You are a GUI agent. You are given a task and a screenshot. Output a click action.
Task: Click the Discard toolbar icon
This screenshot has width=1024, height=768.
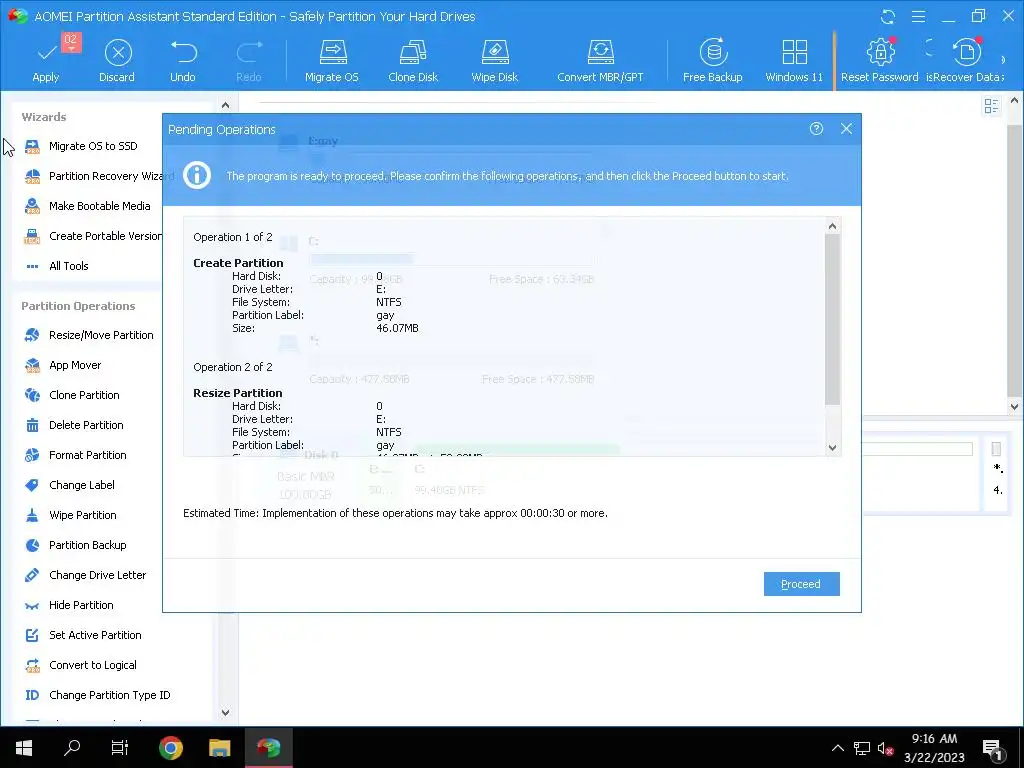(x=117, y=60)
